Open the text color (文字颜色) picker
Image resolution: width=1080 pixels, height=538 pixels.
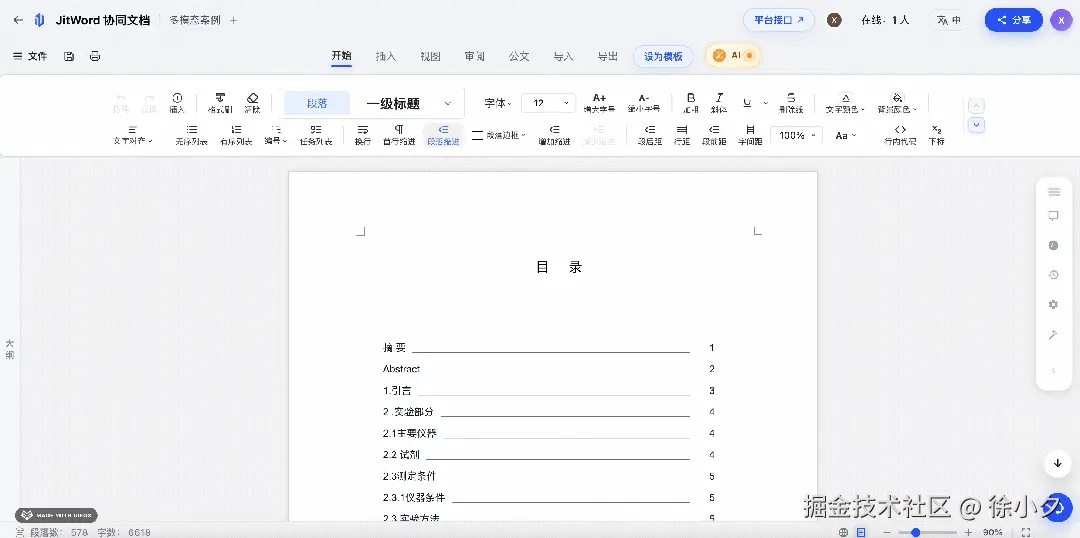click(x=845, y=103)
